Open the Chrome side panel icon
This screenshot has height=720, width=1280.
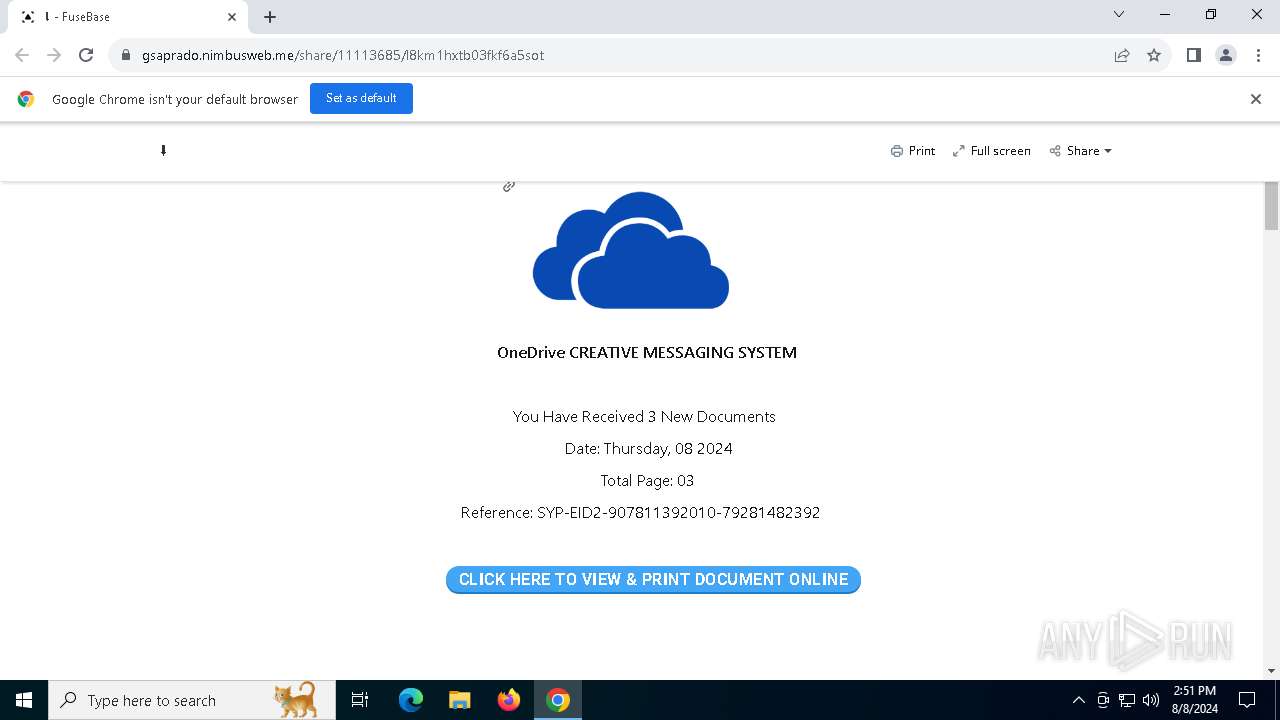1193,55
